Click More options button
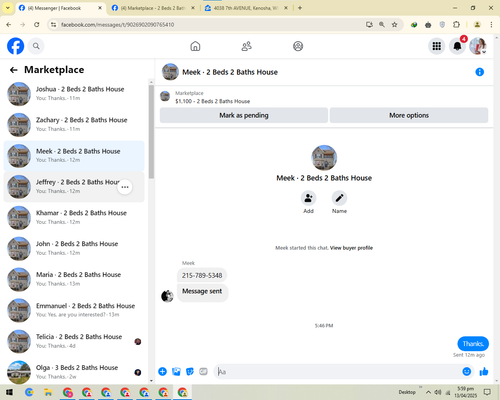The height and width of the screenshot is (400, 500). (409, 115)
